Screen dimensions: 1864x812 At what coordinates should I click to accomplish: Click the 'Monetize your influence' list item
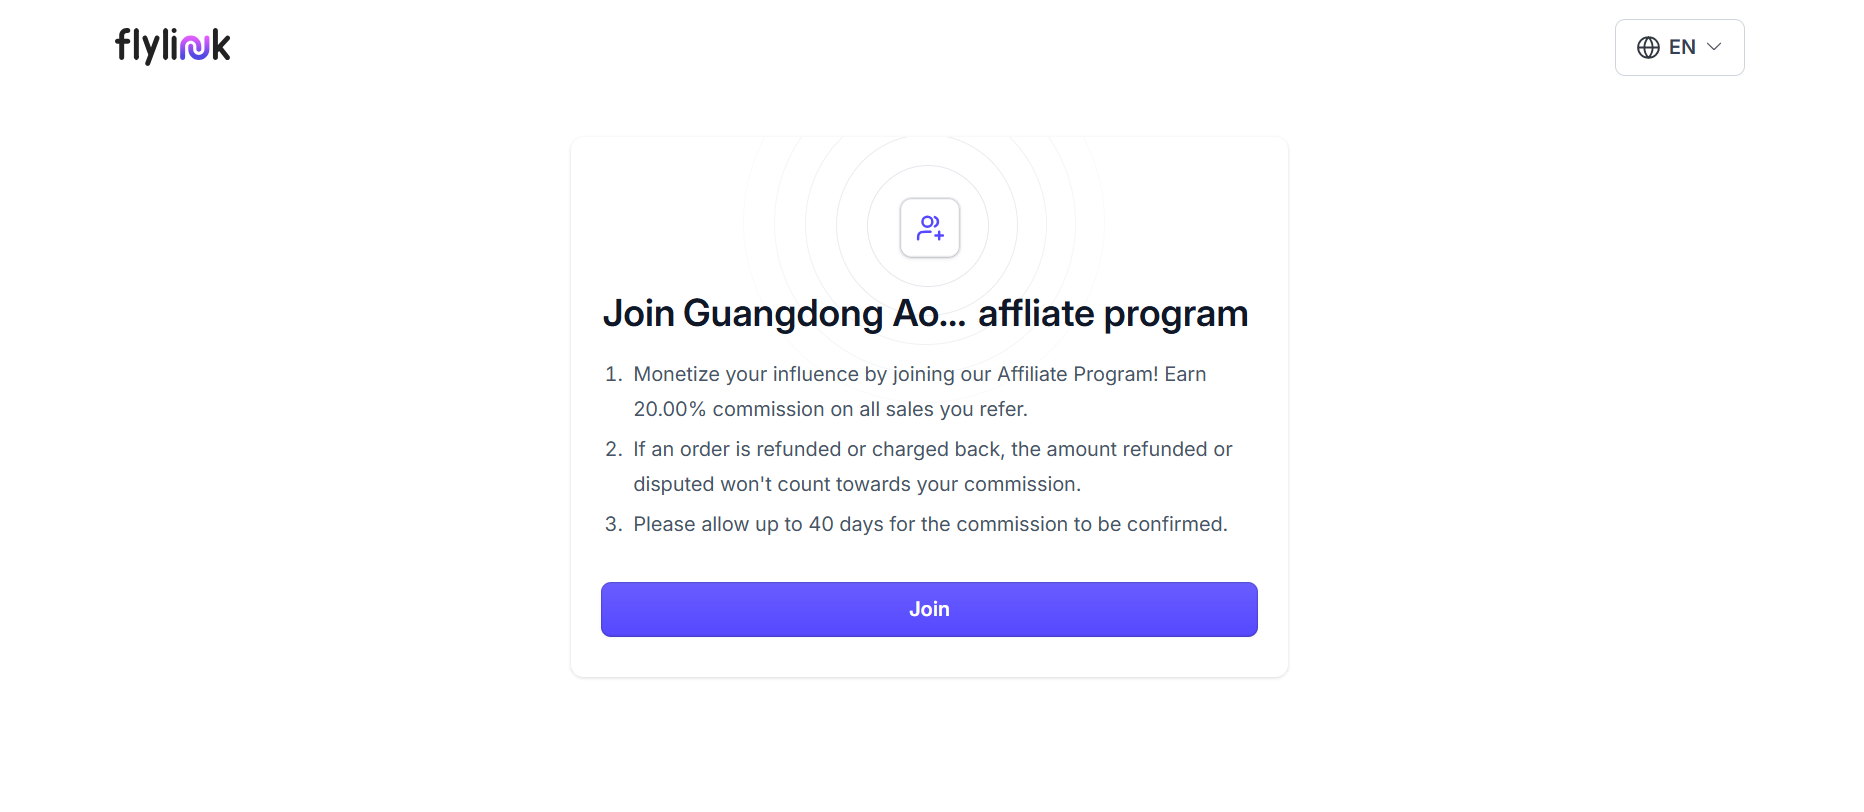coord(920,391)
